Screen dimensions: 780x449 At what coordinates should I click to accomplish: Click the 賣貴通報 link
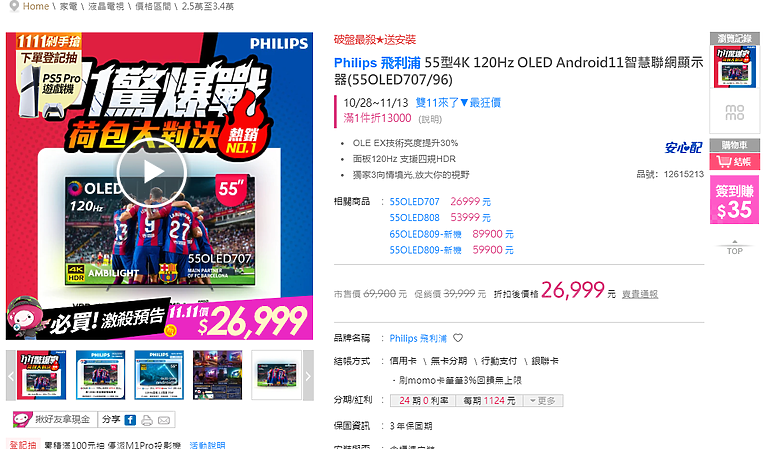[640, 294]
